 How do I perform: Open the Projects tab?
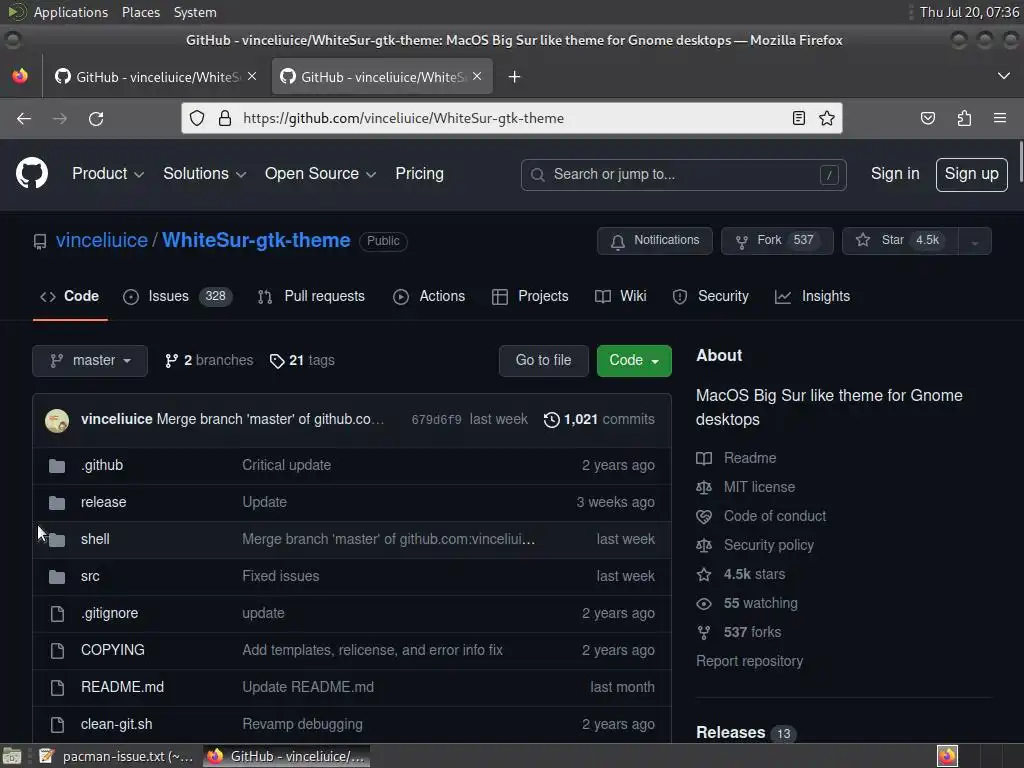[530, 296]
